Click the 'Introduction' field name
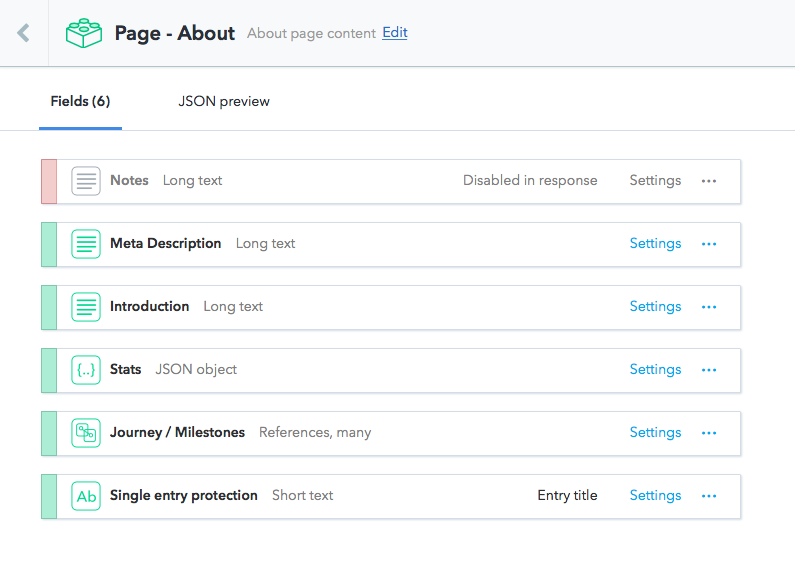Viewport: 795px width, 570px height. pyautogui.click(x=150, y=306)
